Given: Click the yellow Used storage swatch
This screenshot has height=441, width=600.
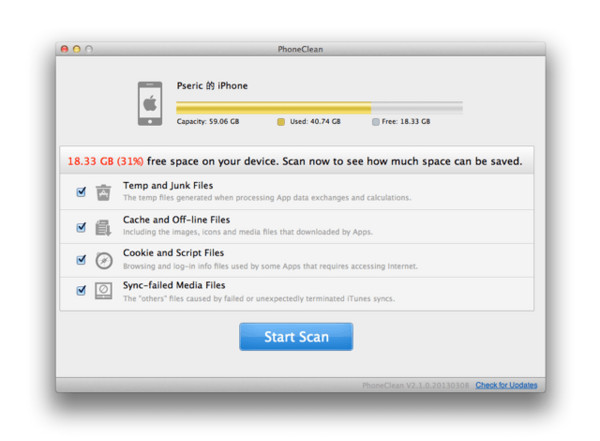Looking at the screenshot, I should coord(281,121).
